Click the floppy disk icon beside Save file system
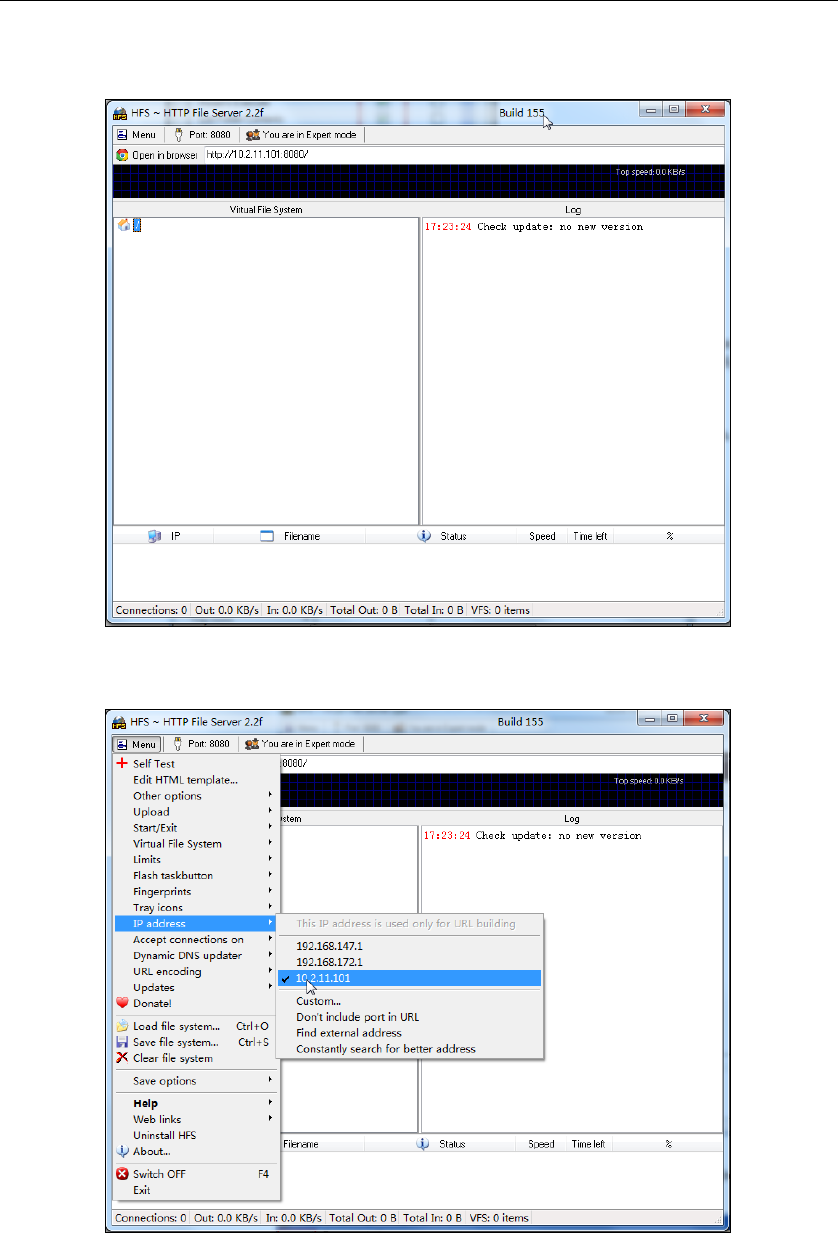The image size is (838, 1233). [122, 1042]
